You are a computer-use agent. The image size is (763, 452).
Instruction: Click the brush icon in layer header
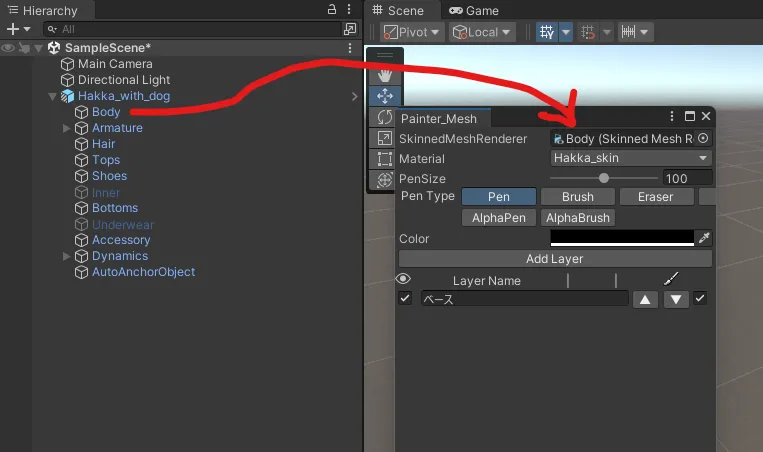point(671,279)
